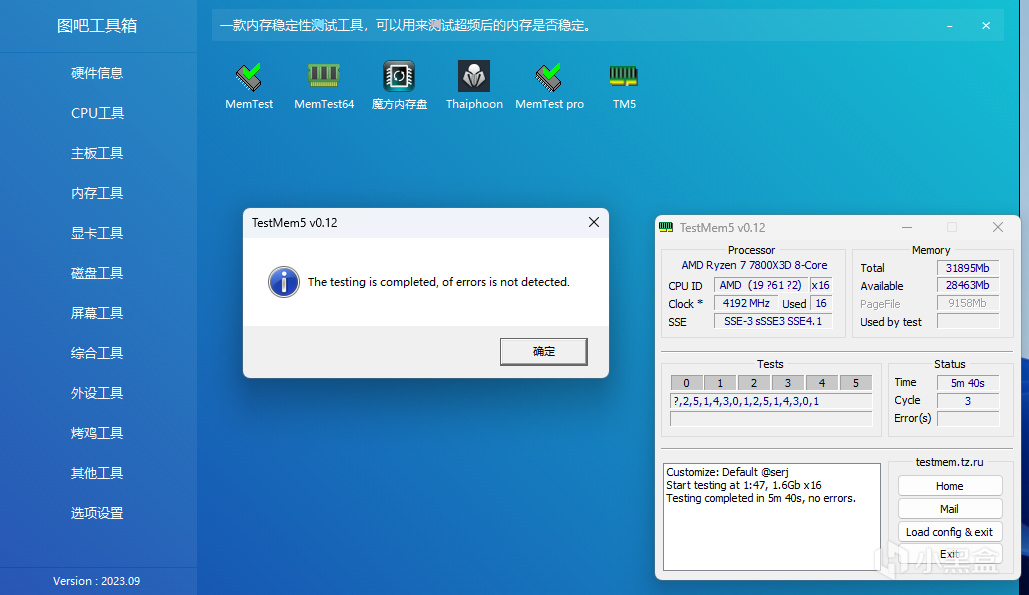Click the Total memory 31895Mb value
Screen dimensions: 1029x595
(x=968, y=268)
